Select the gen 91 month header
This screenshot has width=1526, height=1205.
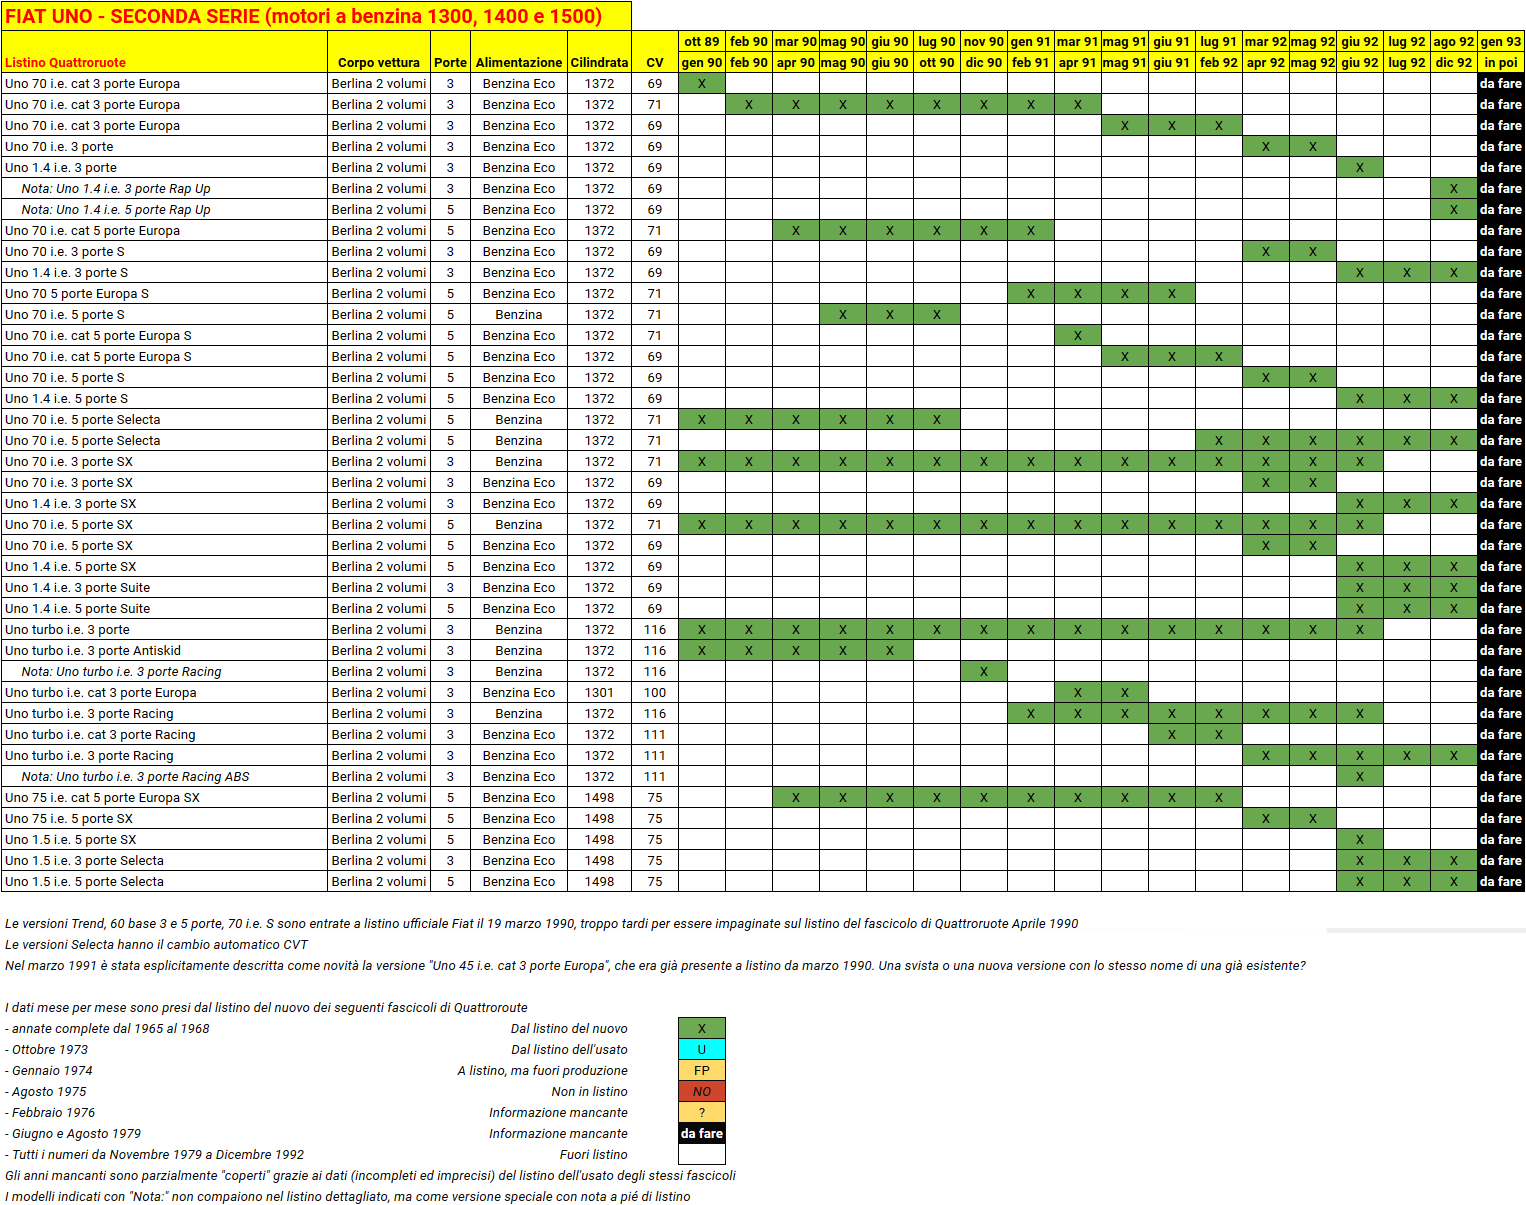pos(1031,41)
